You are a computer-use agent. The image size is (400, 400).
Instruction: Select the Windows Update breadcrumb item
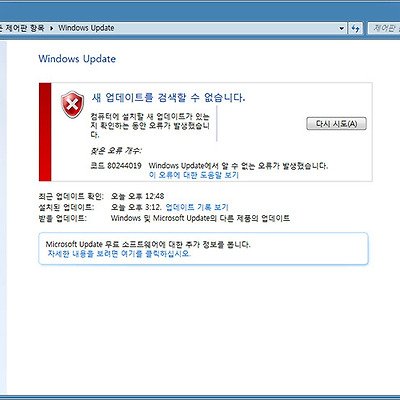pyautogui.click(x=86, y=28)
